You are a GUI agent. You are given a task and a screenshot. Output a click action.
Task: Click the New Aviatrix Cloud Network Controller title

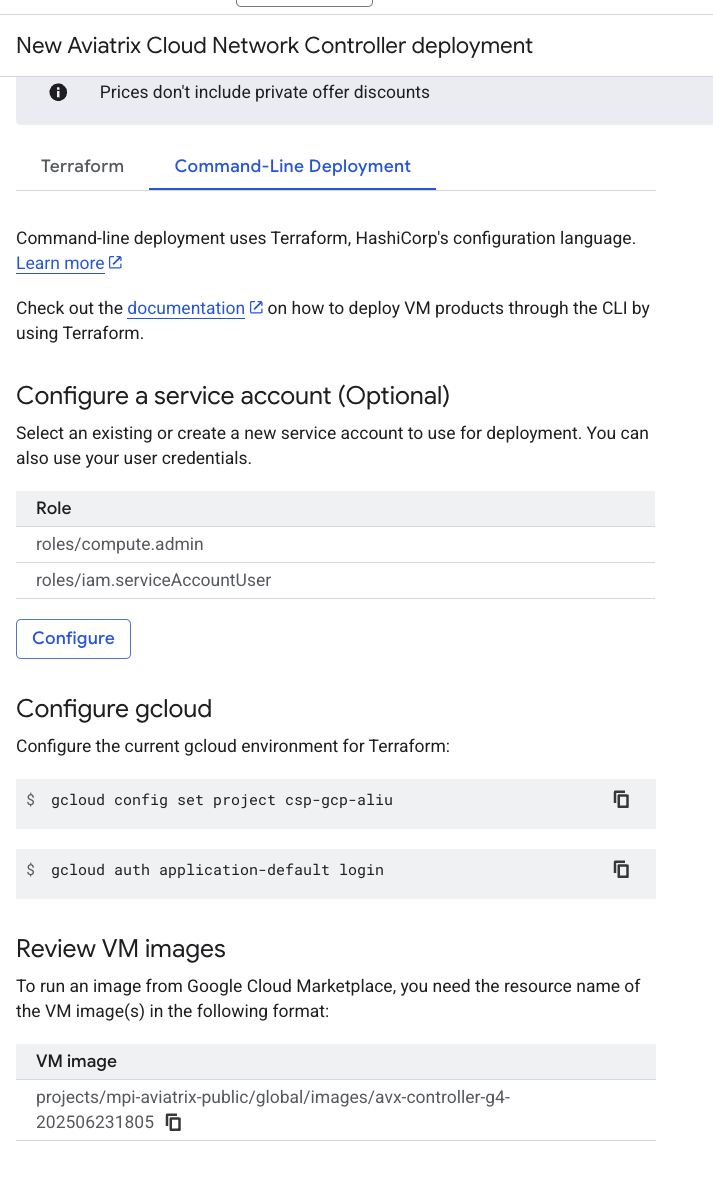click(x=274, y=46)
